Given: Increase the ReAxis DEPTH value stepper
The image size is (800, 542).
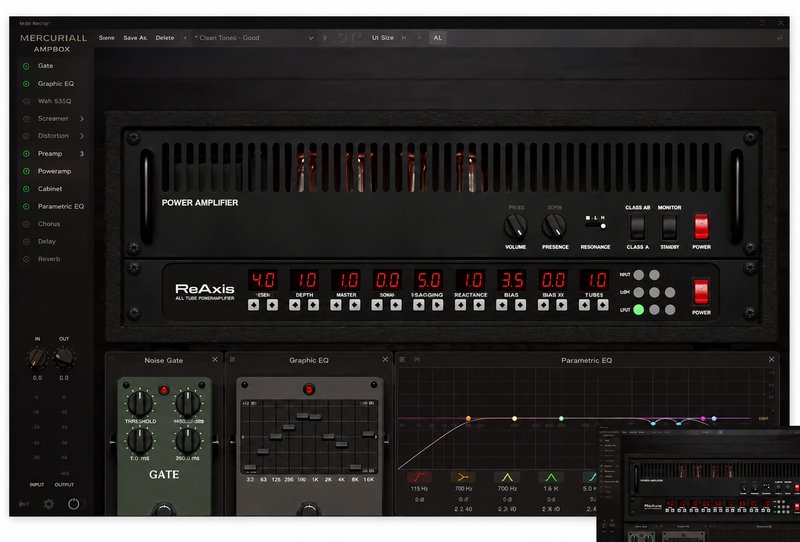Looking at the screenshot, I should (x=313, y=305).
